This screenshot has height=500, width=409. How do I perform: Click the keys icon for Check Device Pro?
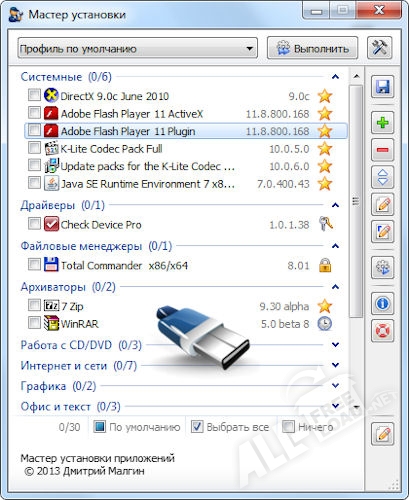(325, 224)
